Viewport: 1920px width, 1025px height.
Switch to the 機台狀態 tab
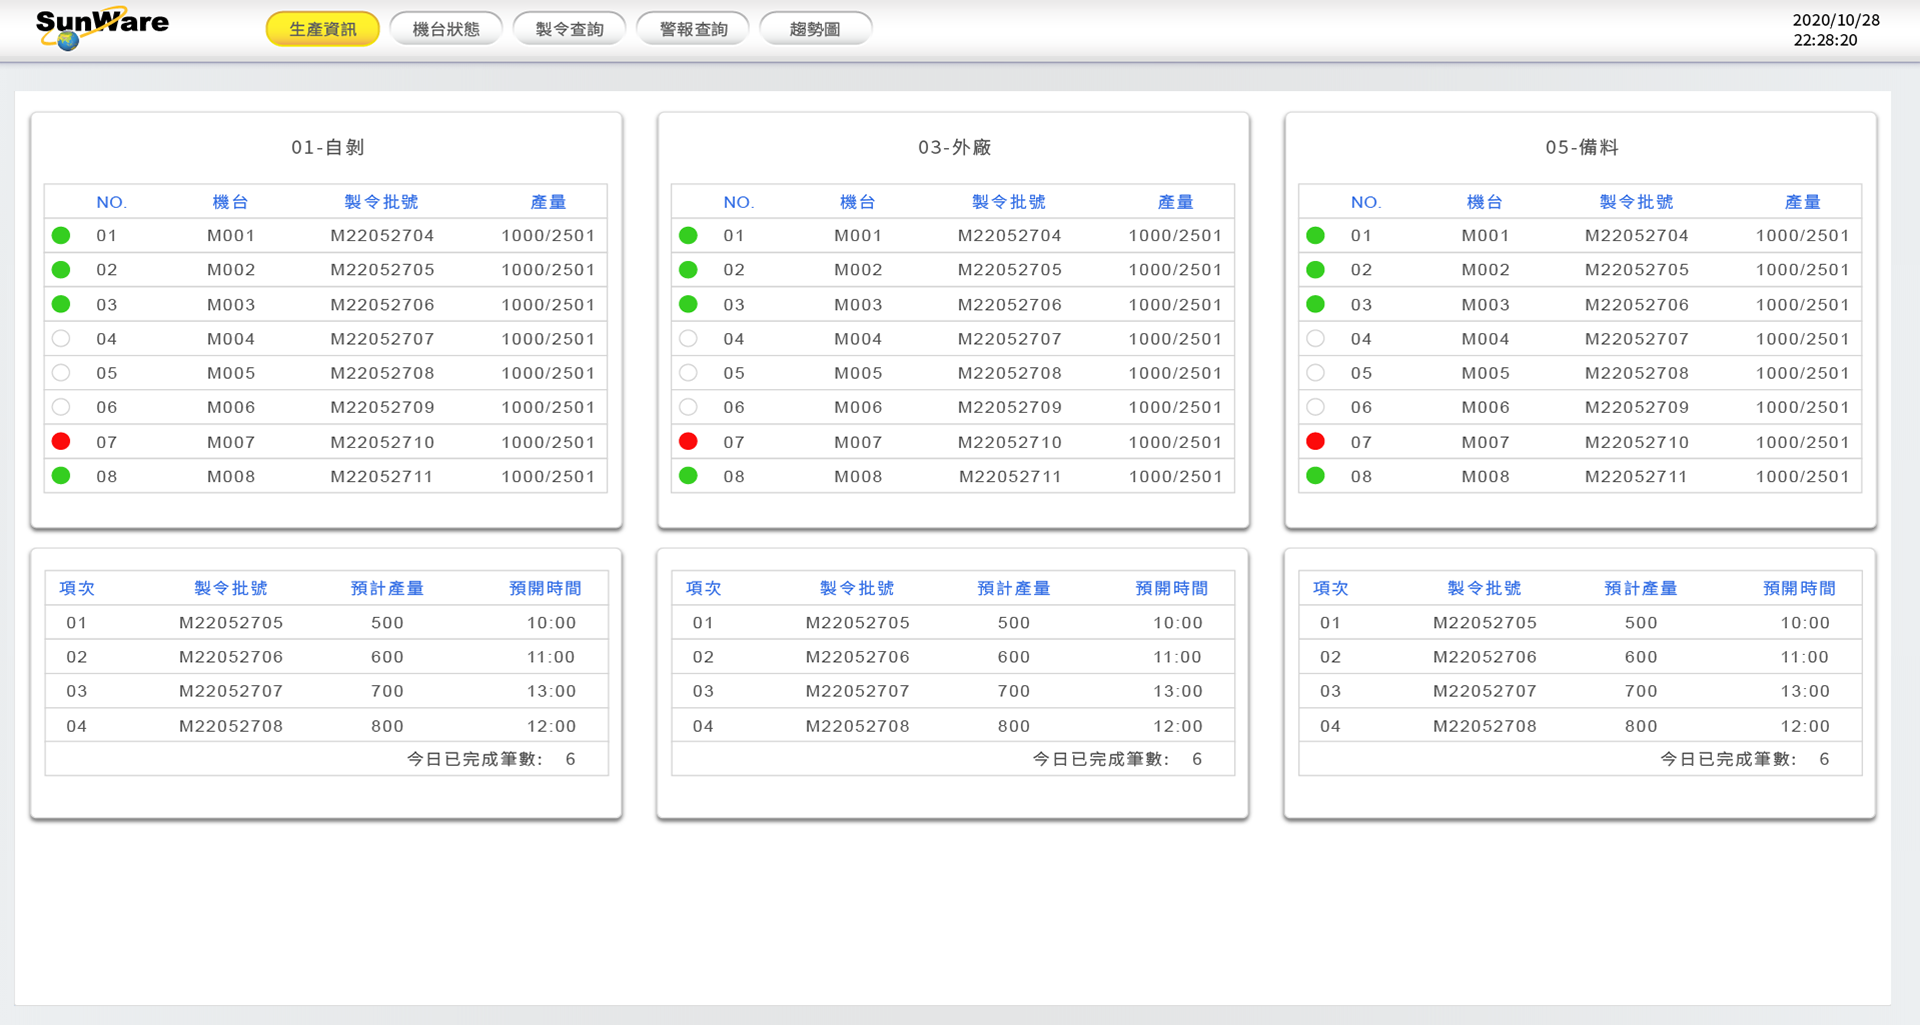pyautogui.click(x=446, y=29)
